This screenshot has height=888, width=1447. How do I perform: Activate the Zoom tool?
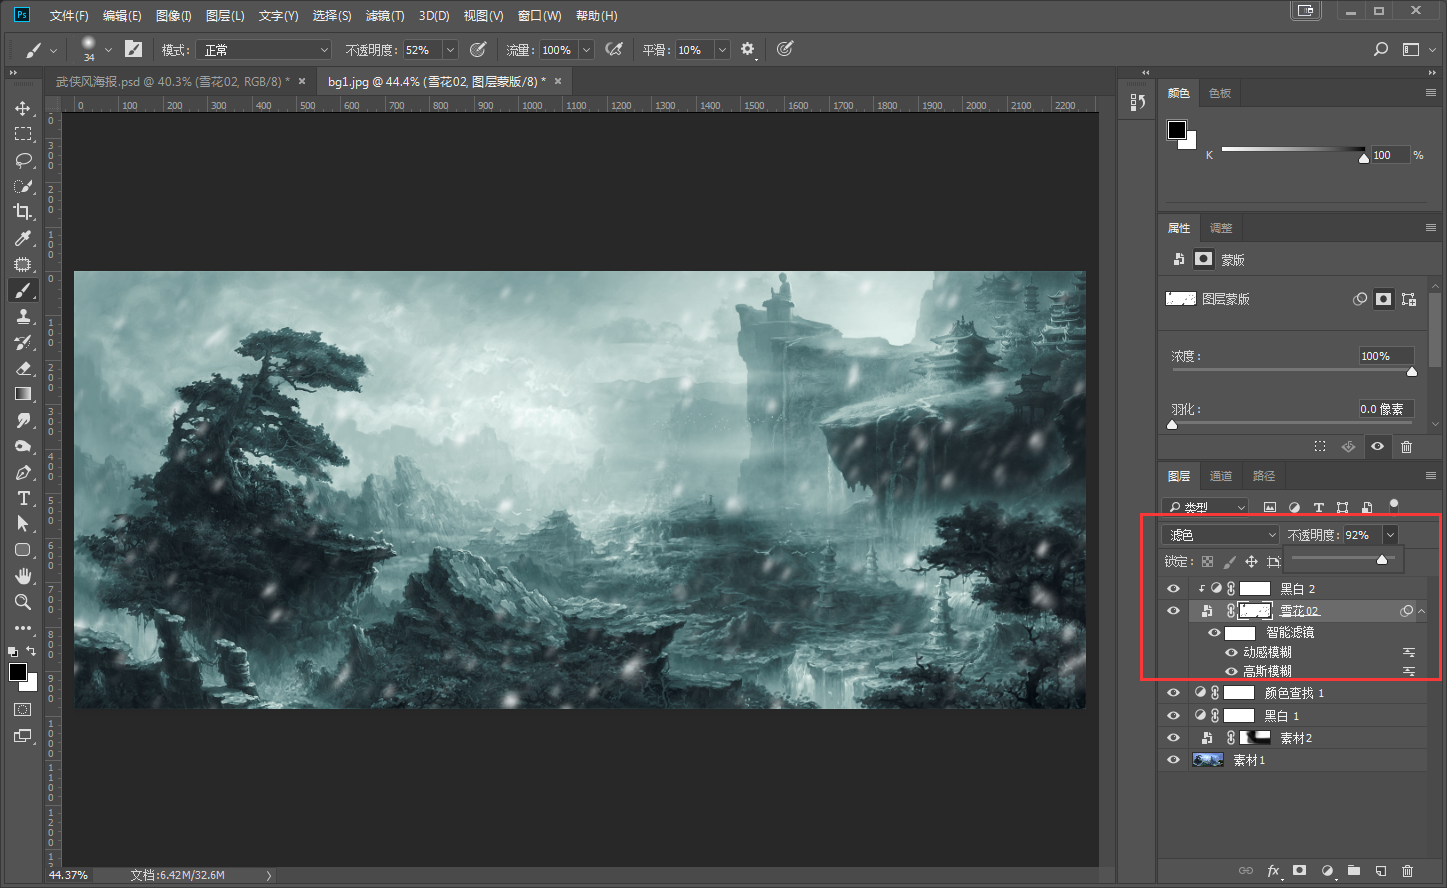23,602
